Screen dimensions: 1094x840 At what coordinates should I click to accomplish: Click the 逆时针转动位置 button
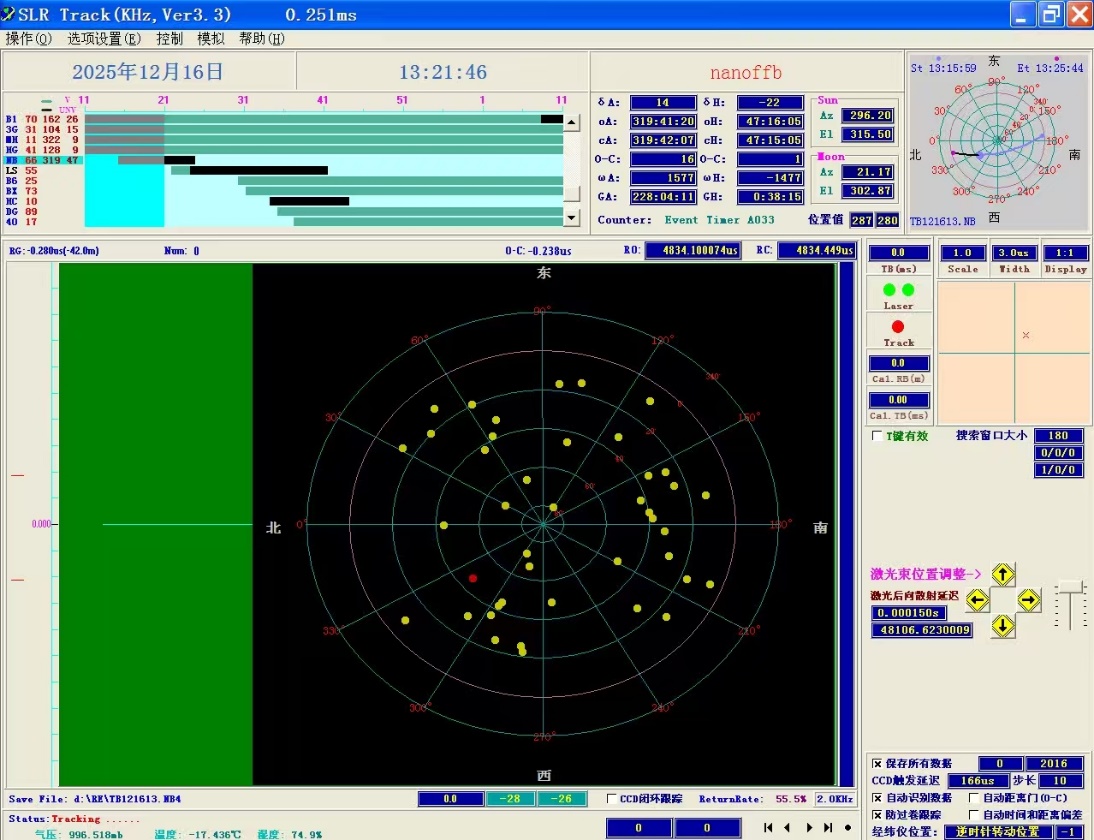(998, 832)
